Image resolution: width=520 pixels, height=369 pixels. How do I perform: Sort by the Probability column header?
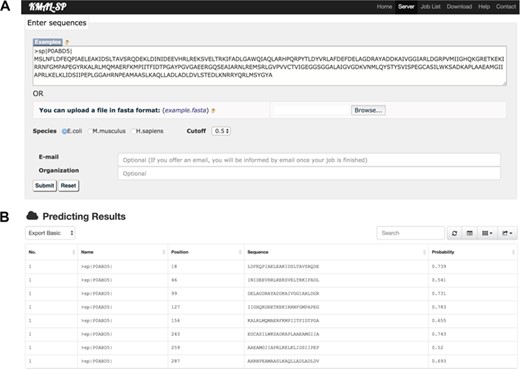pos(473,252)
